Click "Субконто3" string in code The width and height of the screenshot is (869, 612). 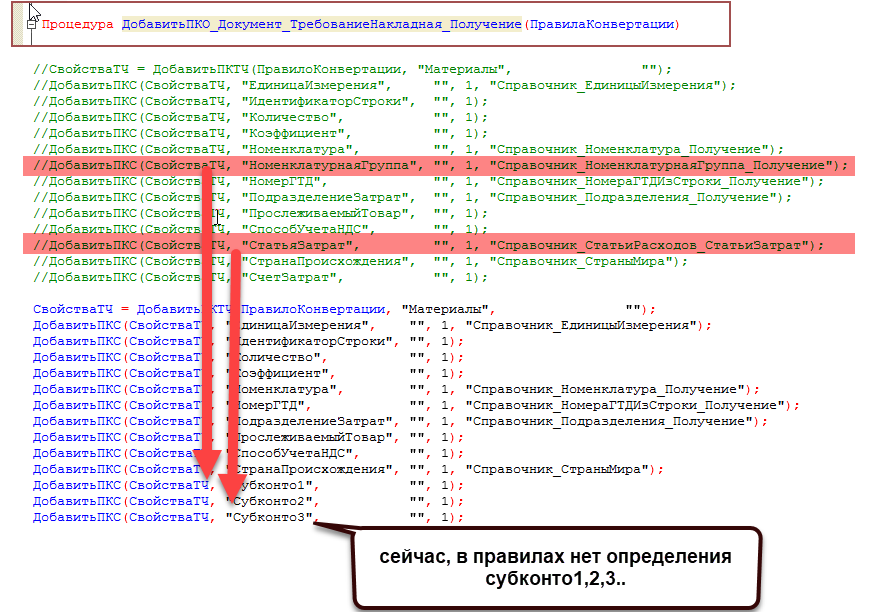272,517
